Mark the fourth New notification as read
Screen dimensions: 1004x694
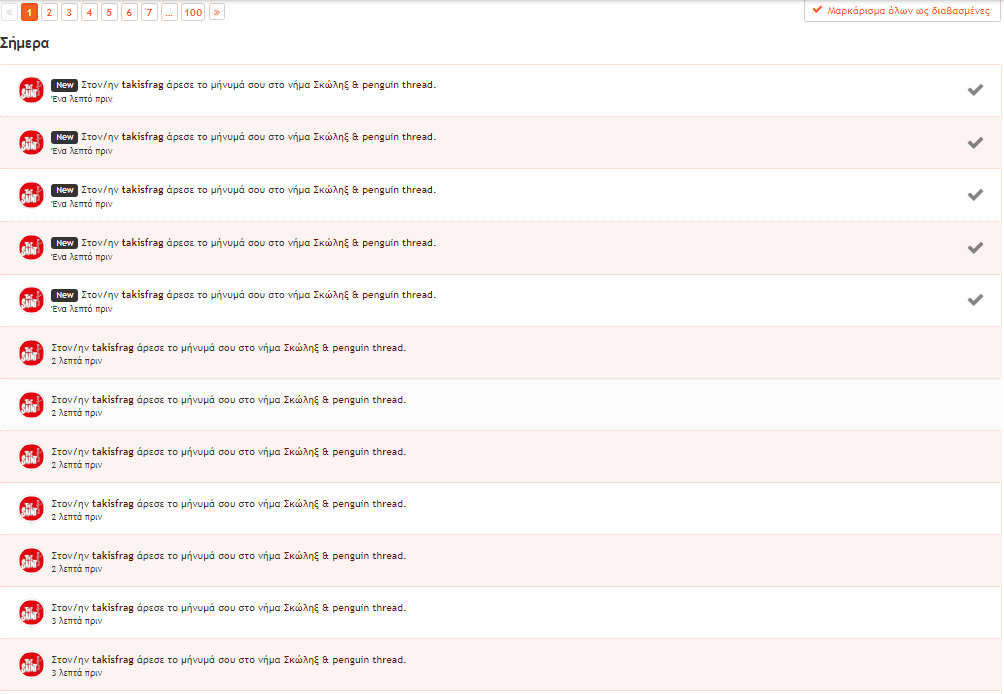point(975,248)
